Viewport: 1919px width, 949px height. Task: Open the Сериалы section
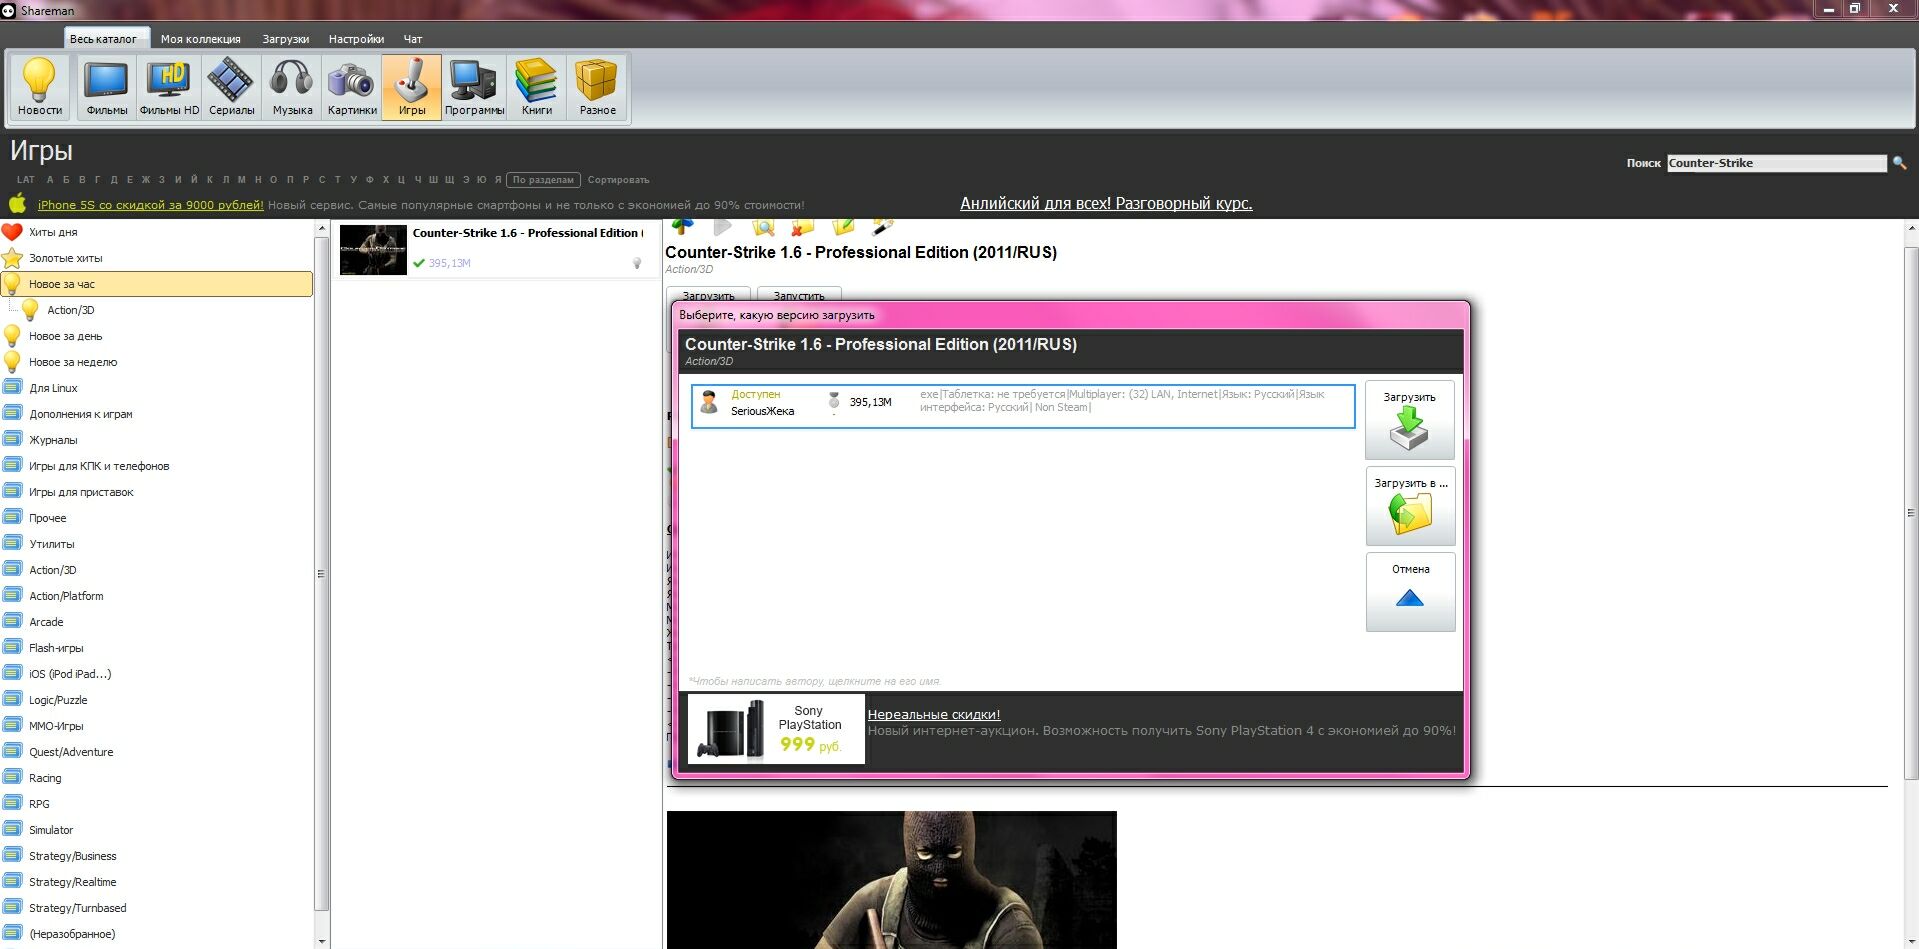[231, 87]
